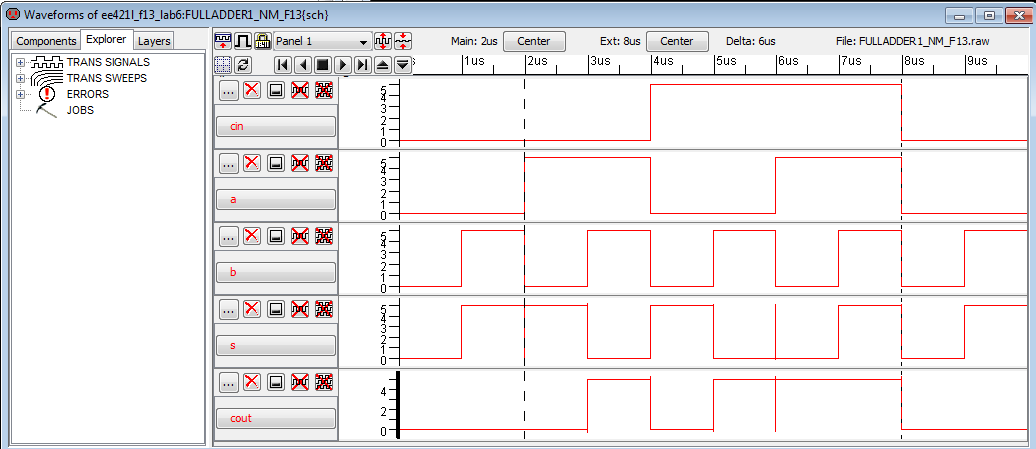Click the eject-style up arrow icon
This screenshot has width=1036, height=449.
pyautogui.click(x=382, y=65)
